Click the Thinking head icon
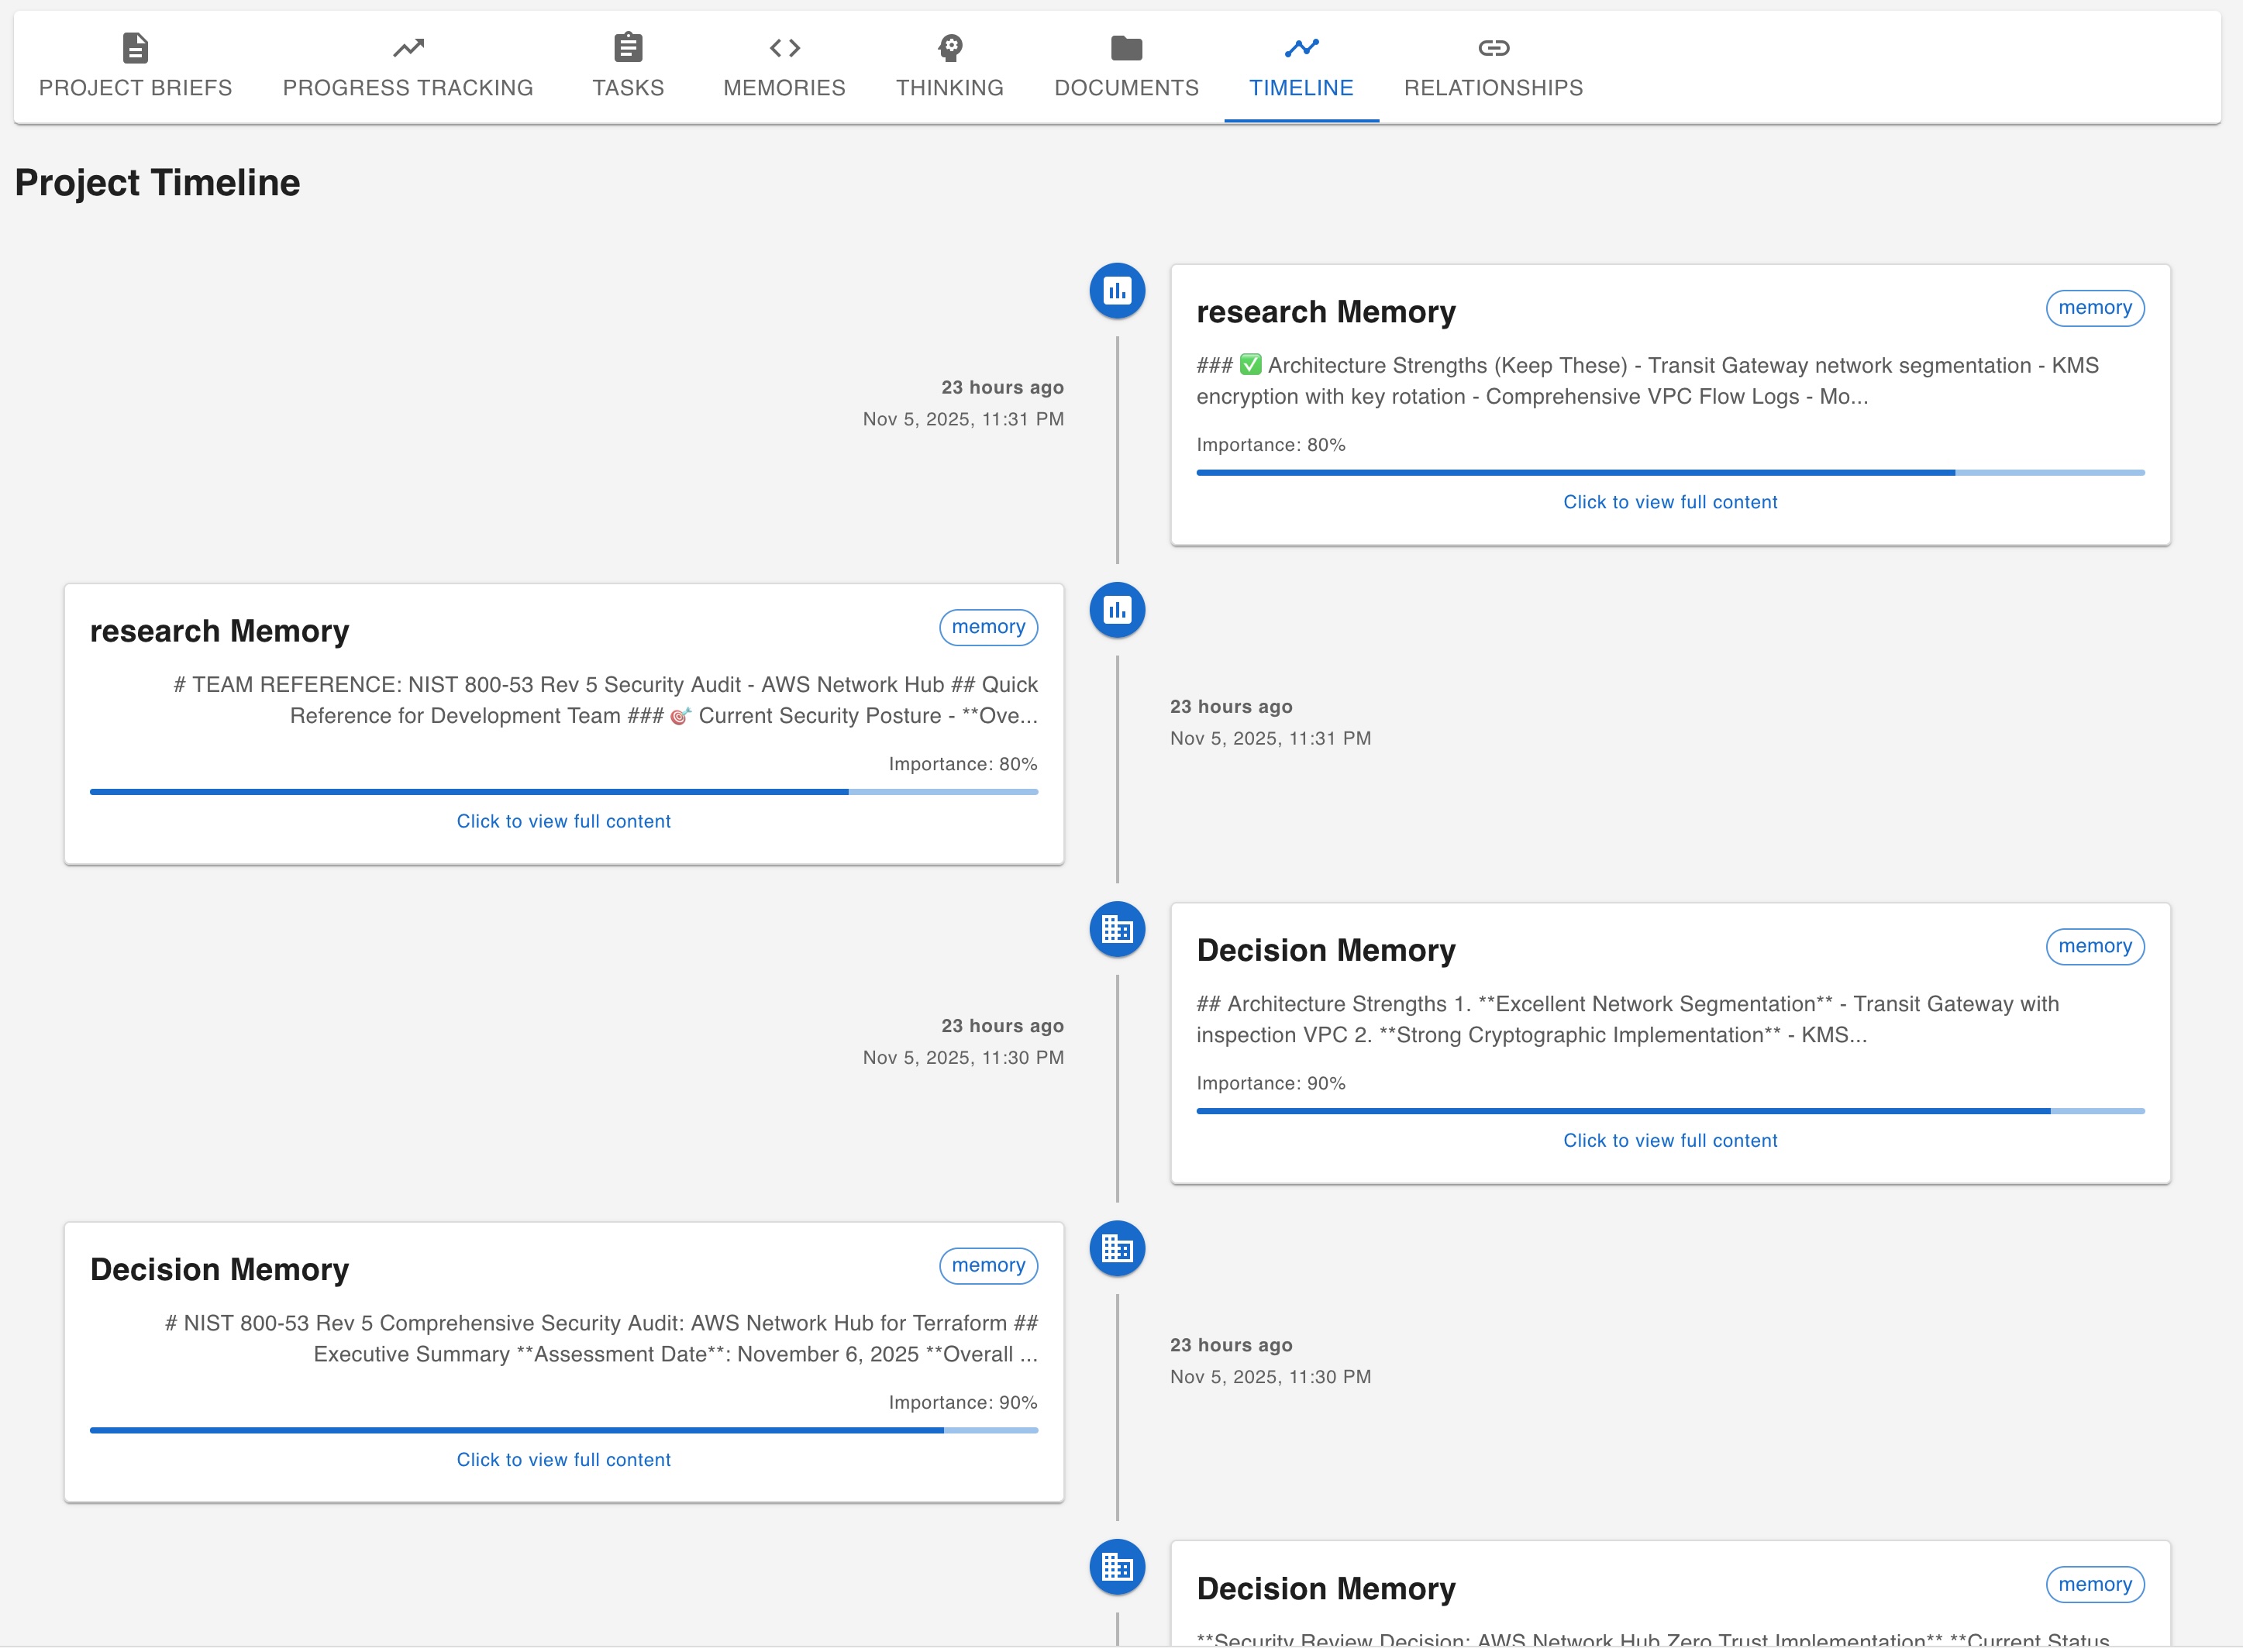Image resolution: width=2243 pixels, height=1652 pixels. pos(950,47)
